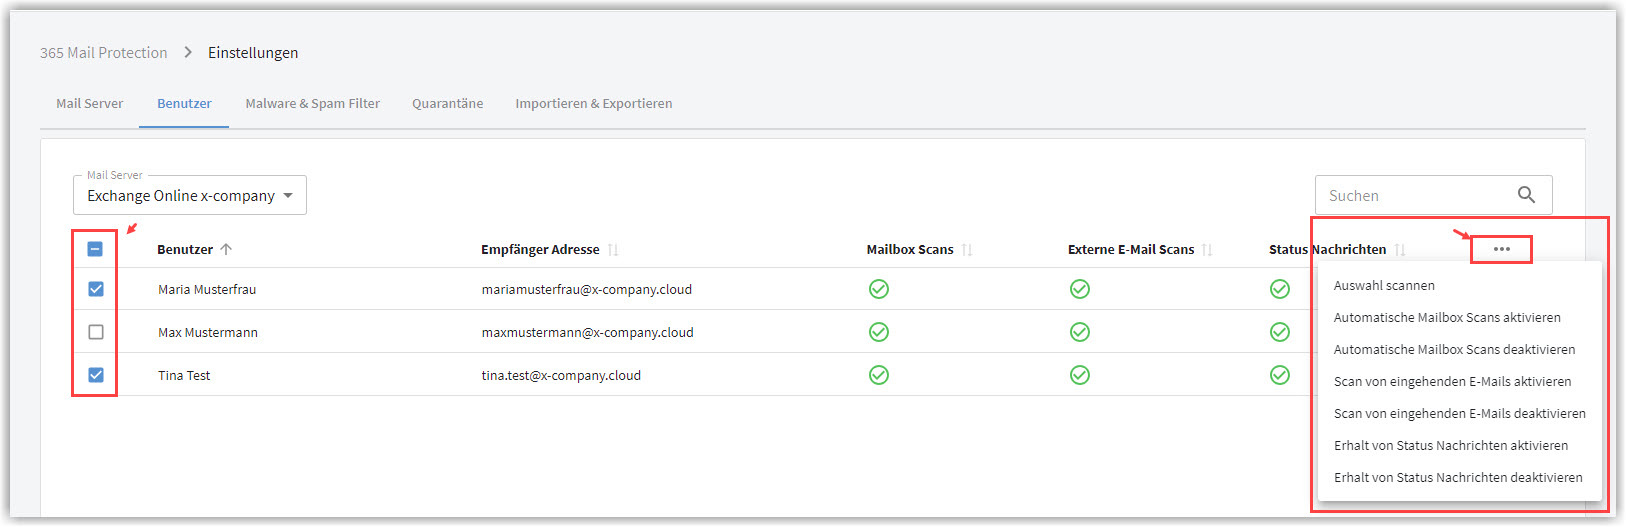
Task: Click the Status Nachrichten column header
Action: coord(1328,249)
